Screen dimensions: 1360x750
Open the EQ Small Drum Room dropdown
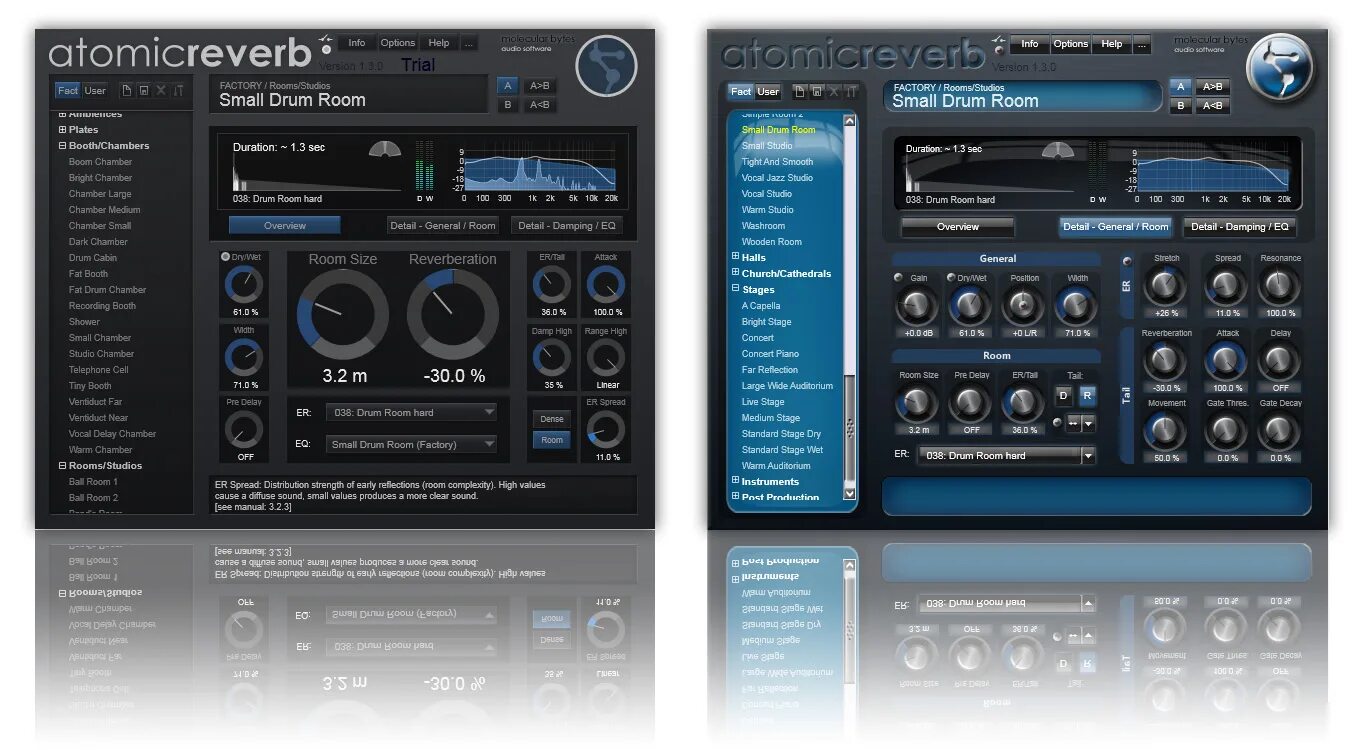(x=411, y=444)
